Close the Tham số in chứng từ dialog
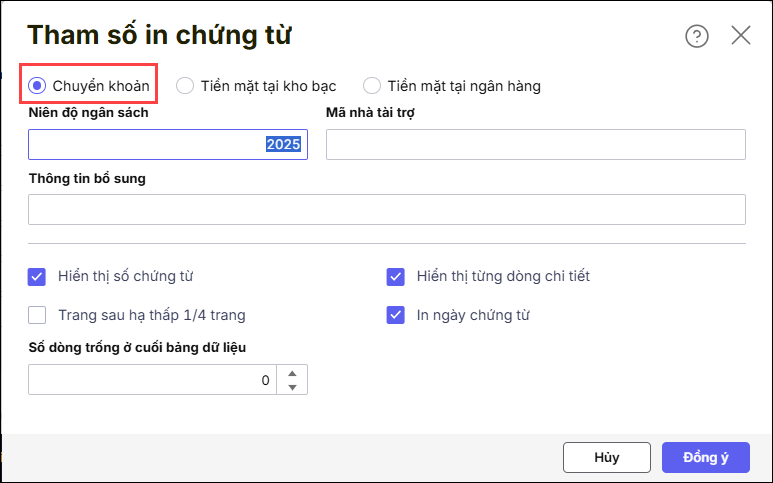773x483 pixels. 741,36
